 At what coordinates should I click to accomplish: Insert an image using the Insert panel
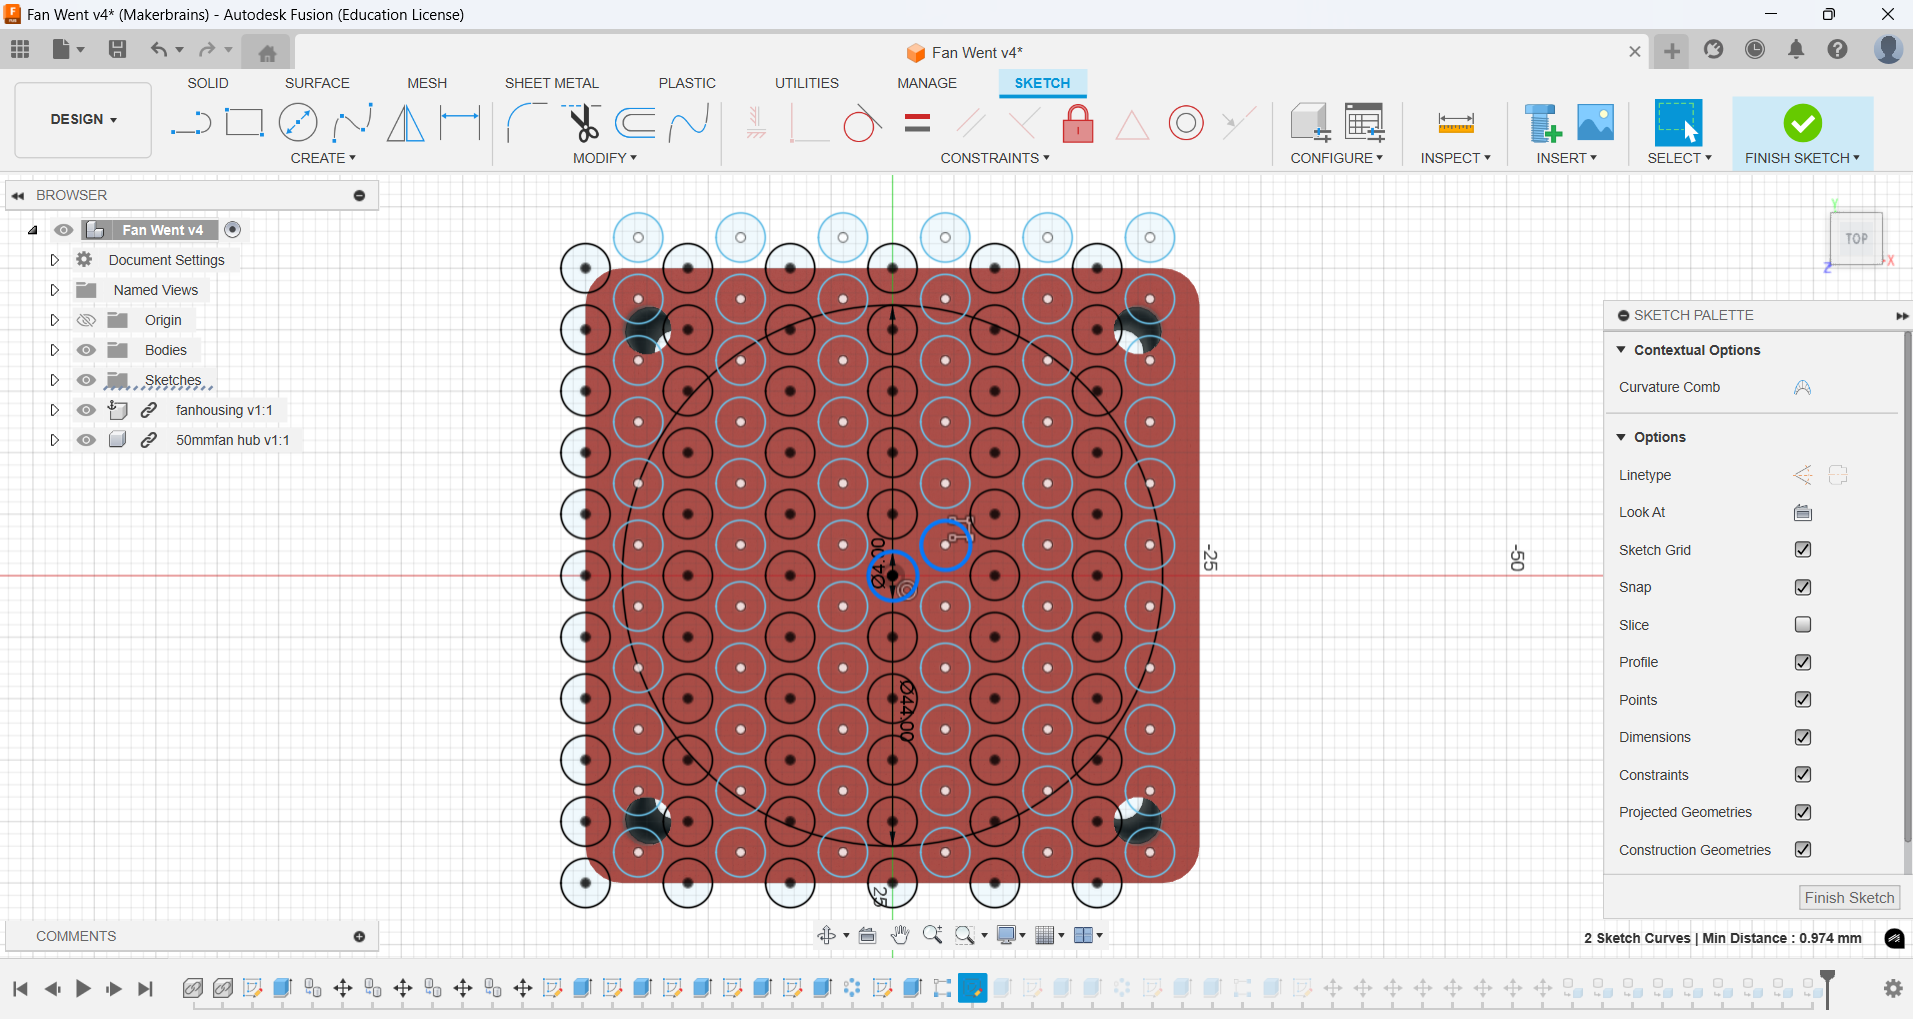coord(1593,122)
